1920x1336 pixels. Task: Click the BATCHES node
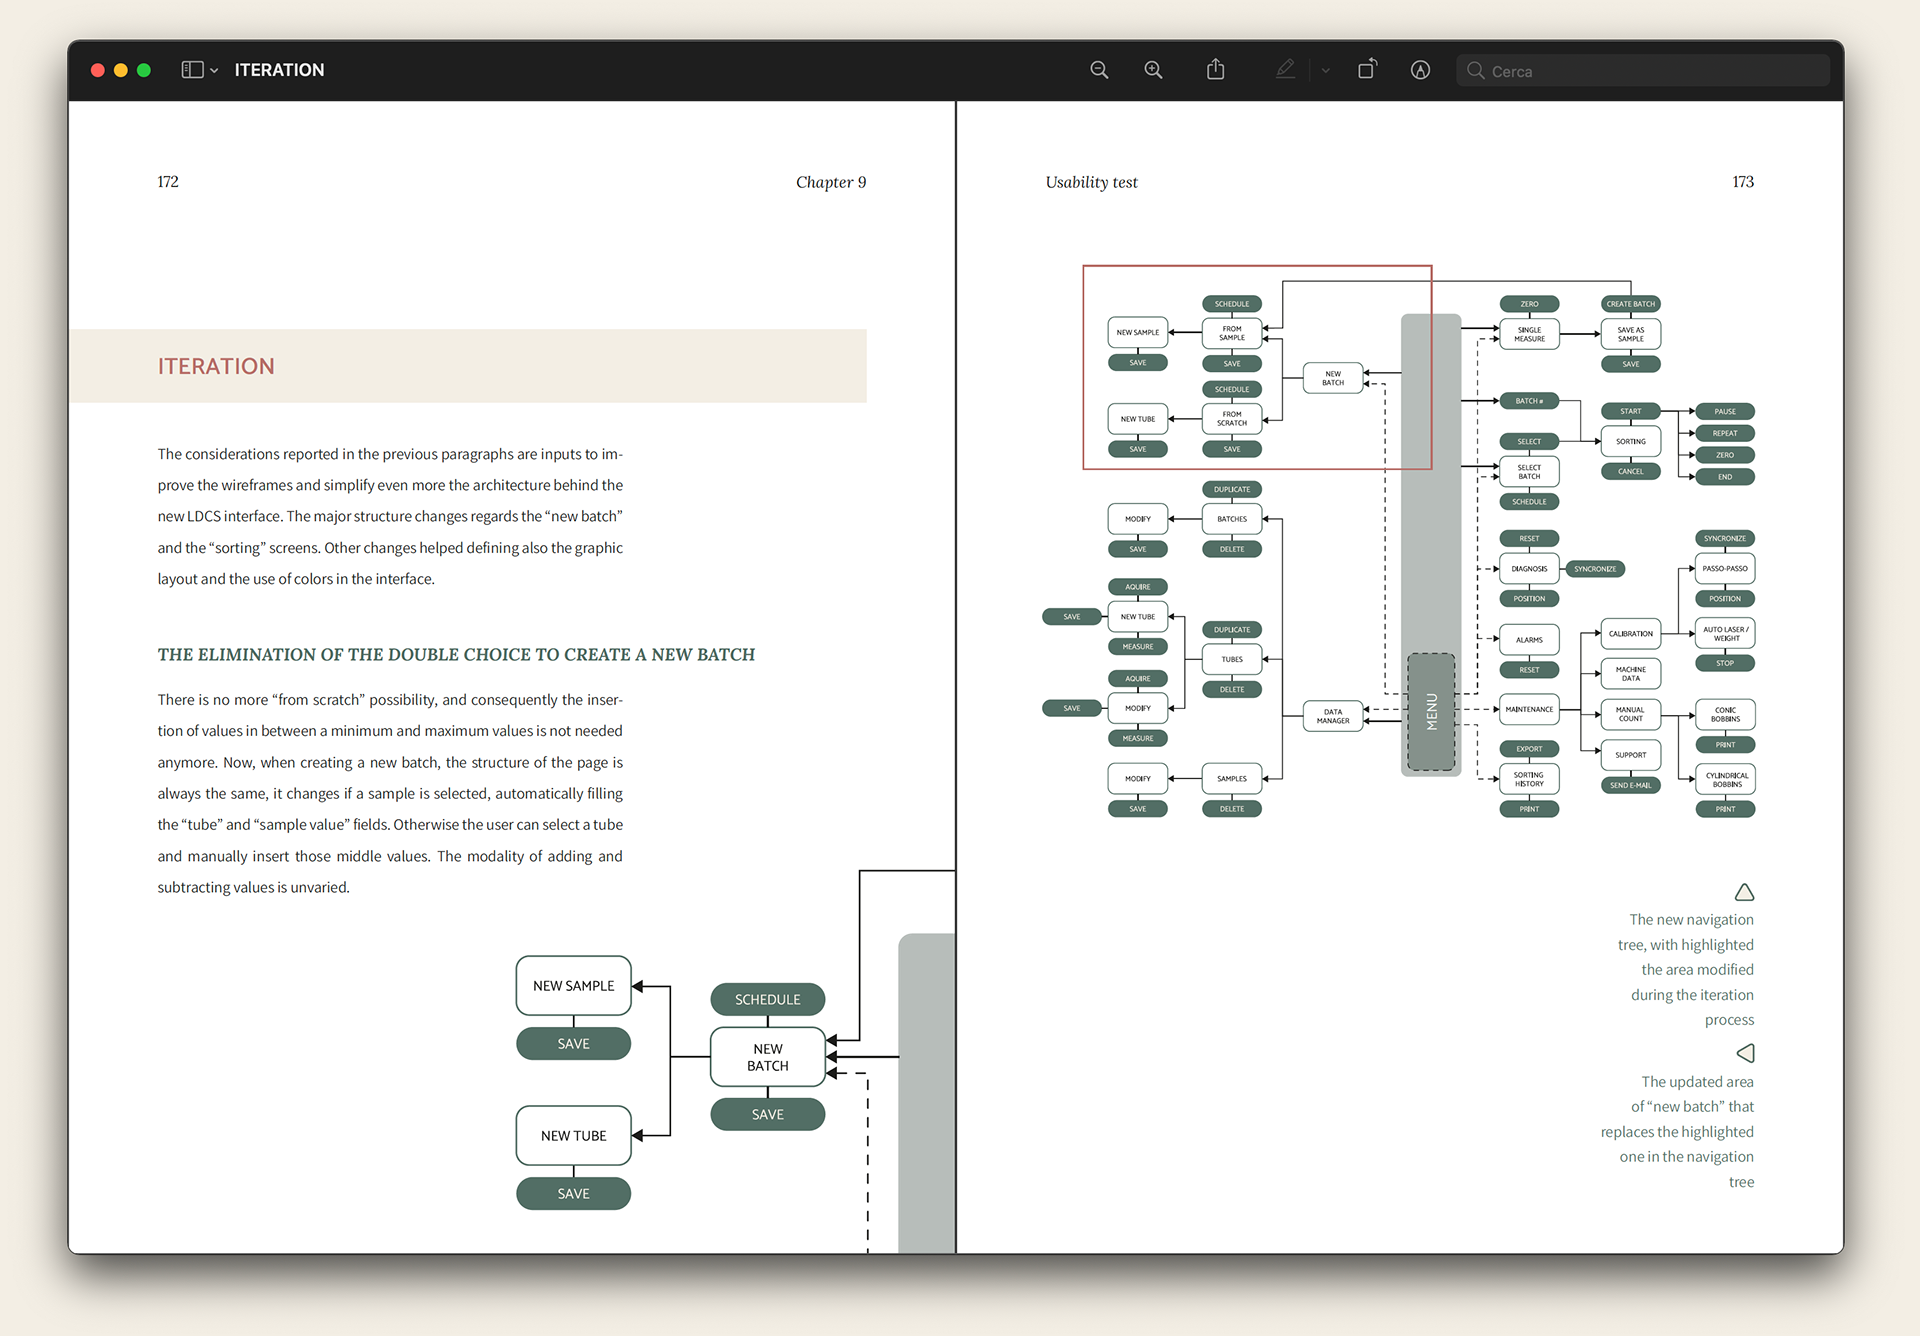1232,519
